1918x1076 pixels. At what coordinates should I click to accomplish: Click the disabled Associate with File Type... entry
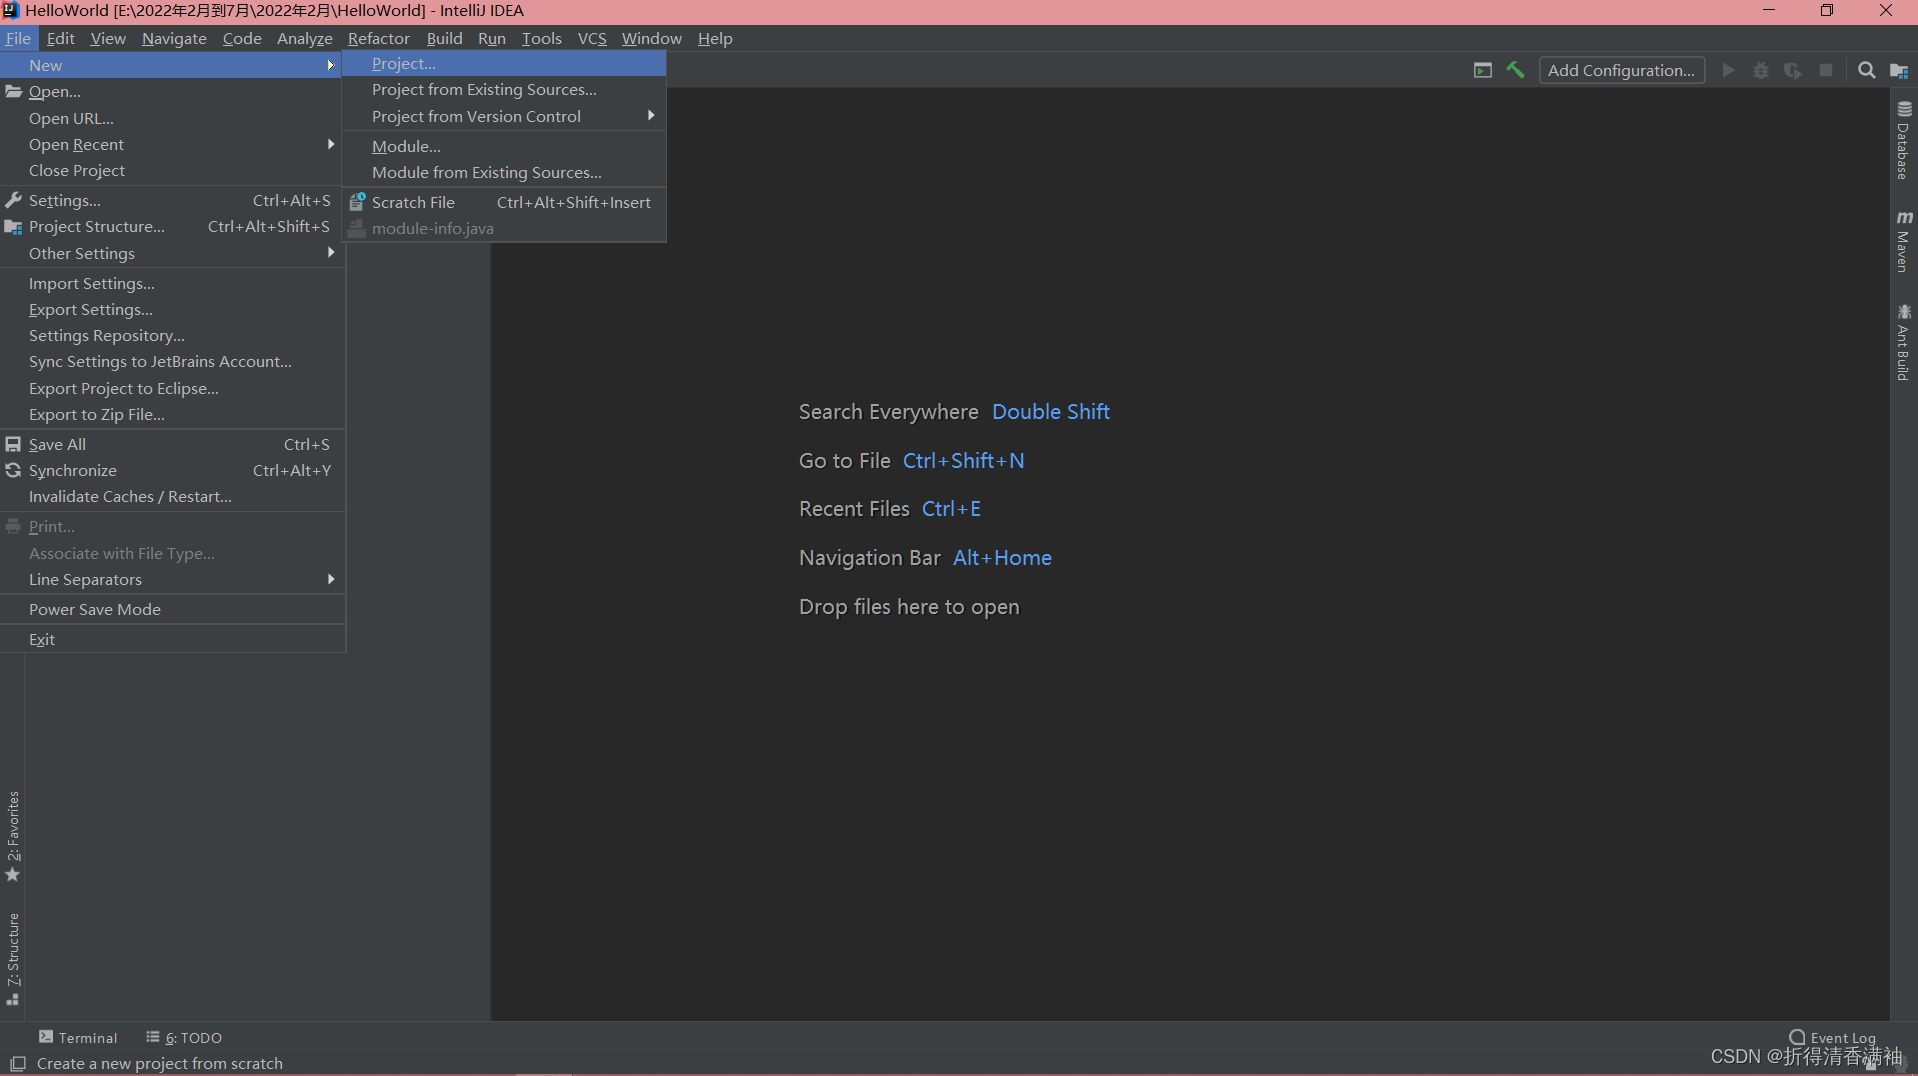click(x=172, y=553)
